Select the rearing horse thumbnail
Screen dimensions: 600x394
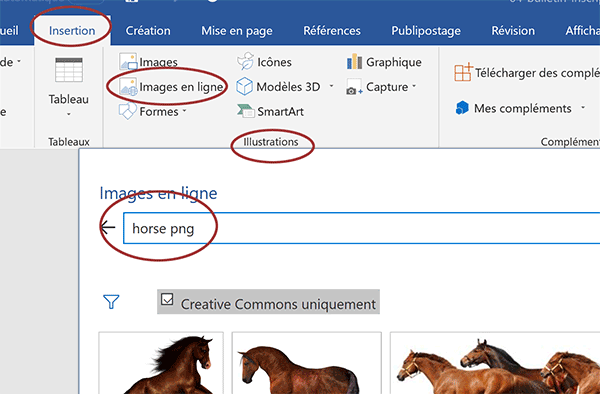click(x=161, y=363)
